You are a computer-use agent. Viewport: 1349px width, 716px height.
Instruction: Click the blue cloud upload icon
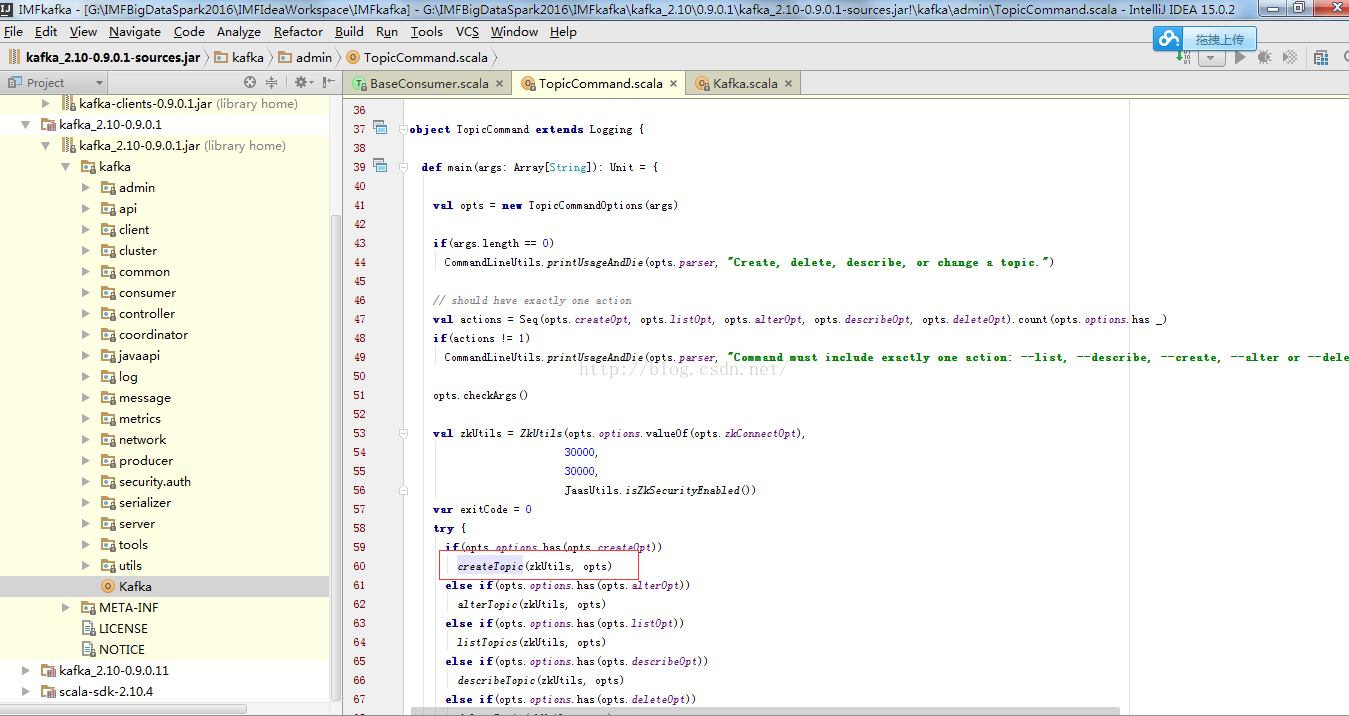pyautogui.click(x=1168, y=39)
